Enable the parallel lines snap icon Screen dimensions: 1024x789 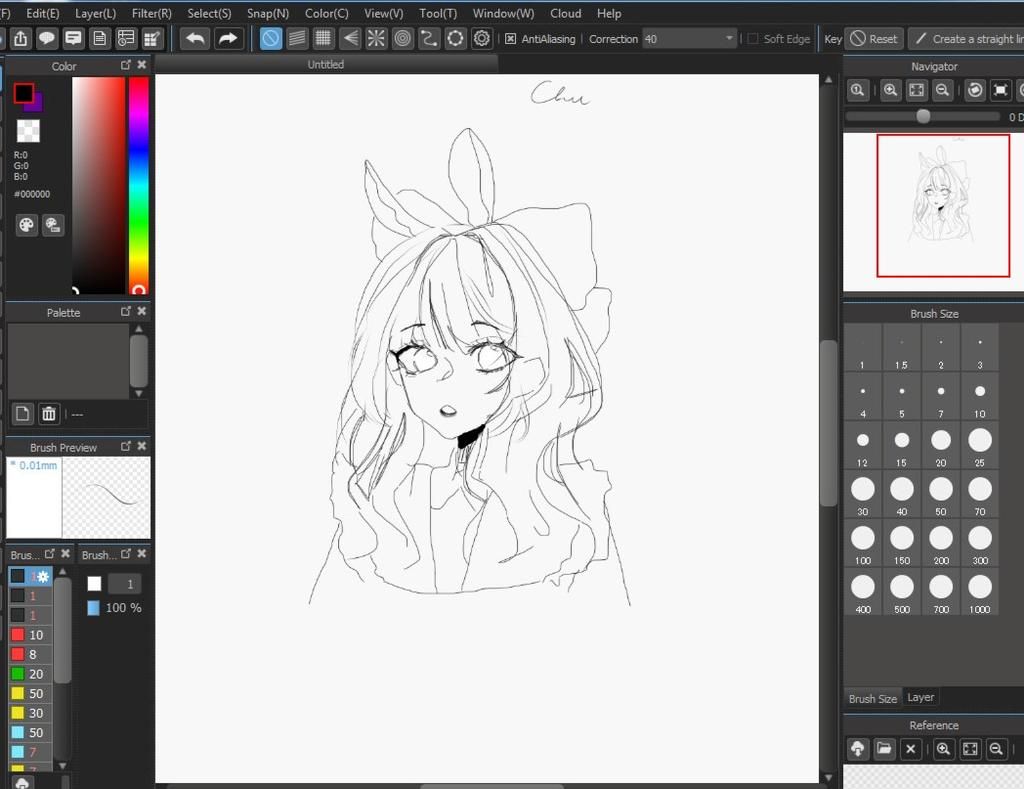point(297,39)
